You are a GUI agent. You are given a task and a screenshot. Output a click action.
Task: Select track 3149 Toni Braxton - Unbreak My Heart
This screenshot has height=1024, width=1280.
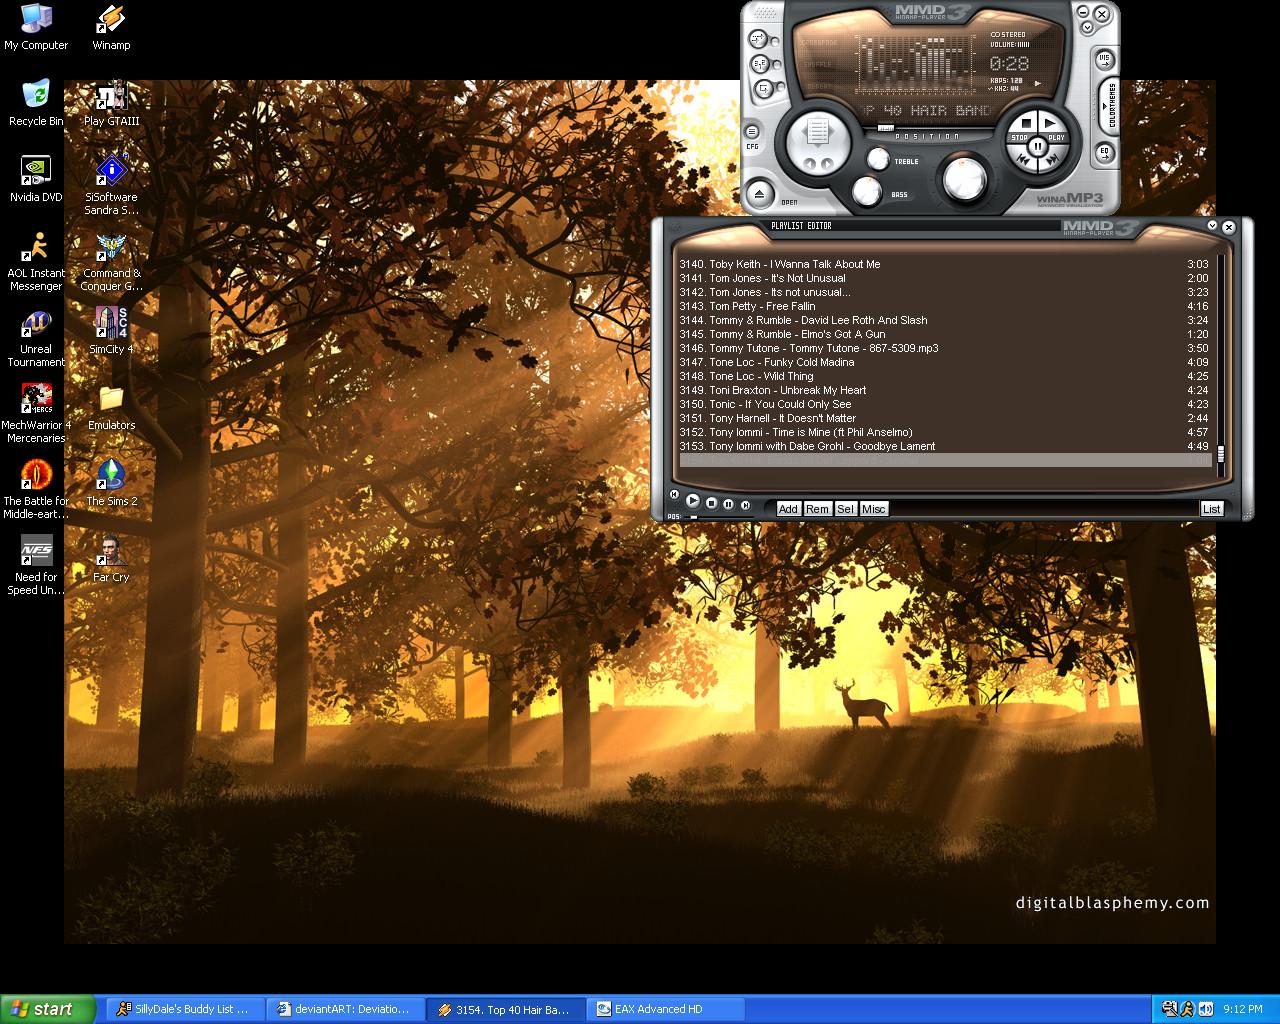[x=945, y=390]
